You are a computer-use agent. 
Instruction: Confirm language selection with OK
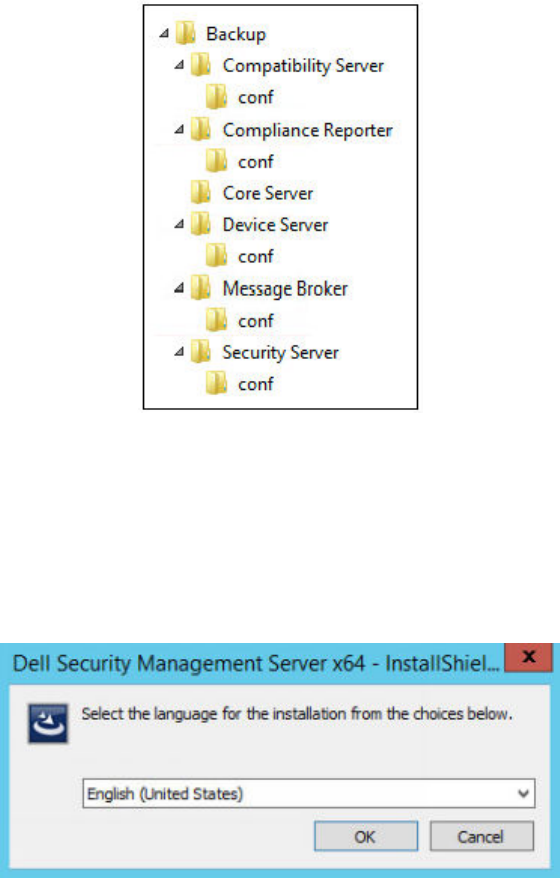(x=366, y=837)
